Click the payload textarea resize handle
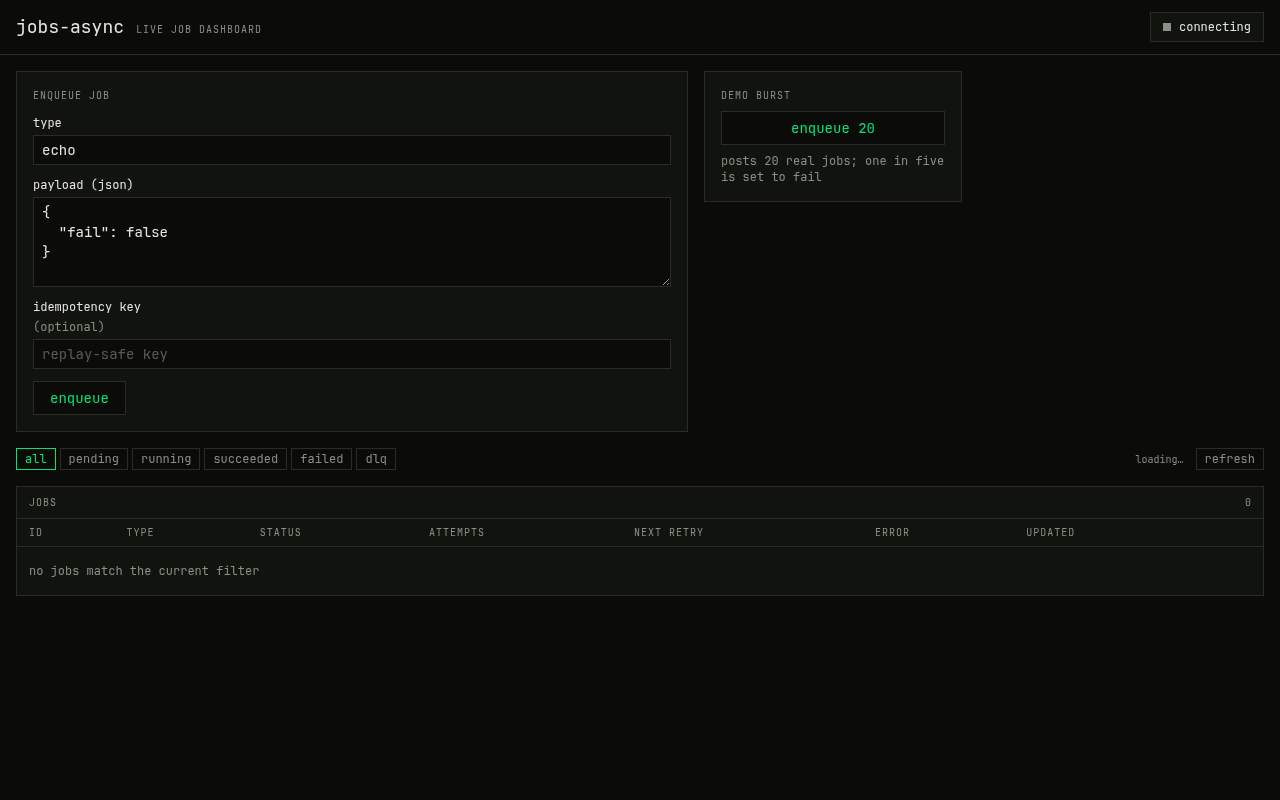Image resolution: width=1280 pixels, height=800 pixels. pyautogui.click(x=665, y=281)
